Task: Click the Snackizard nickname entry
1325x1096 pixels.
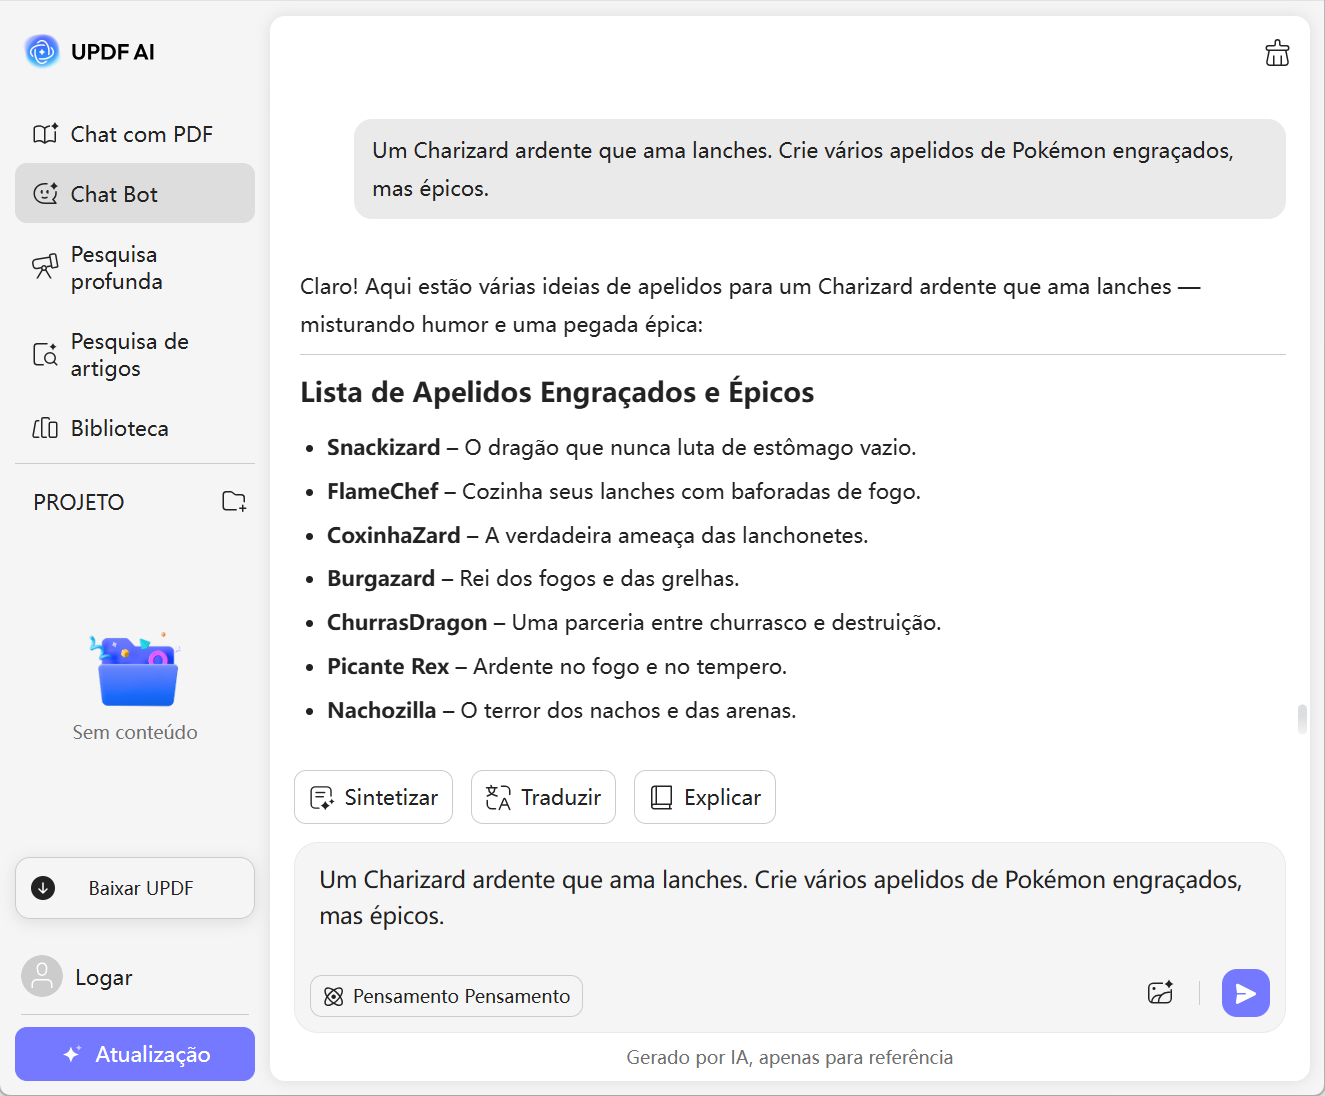Action: coord(621,447)
